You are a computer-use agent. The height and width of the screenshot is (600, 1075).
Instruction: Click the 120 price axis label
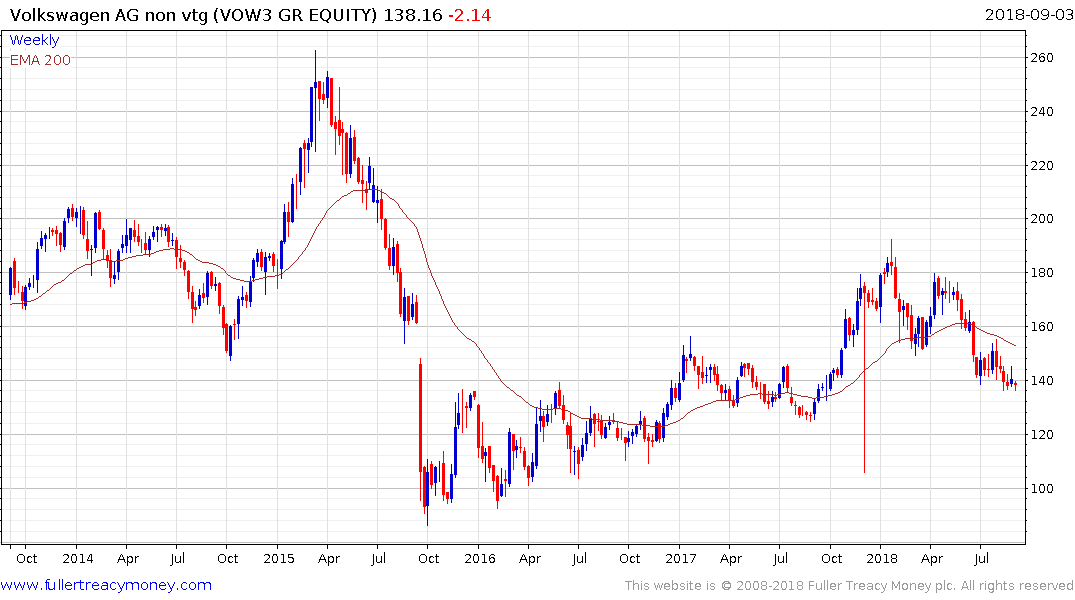pos(1042,435)
